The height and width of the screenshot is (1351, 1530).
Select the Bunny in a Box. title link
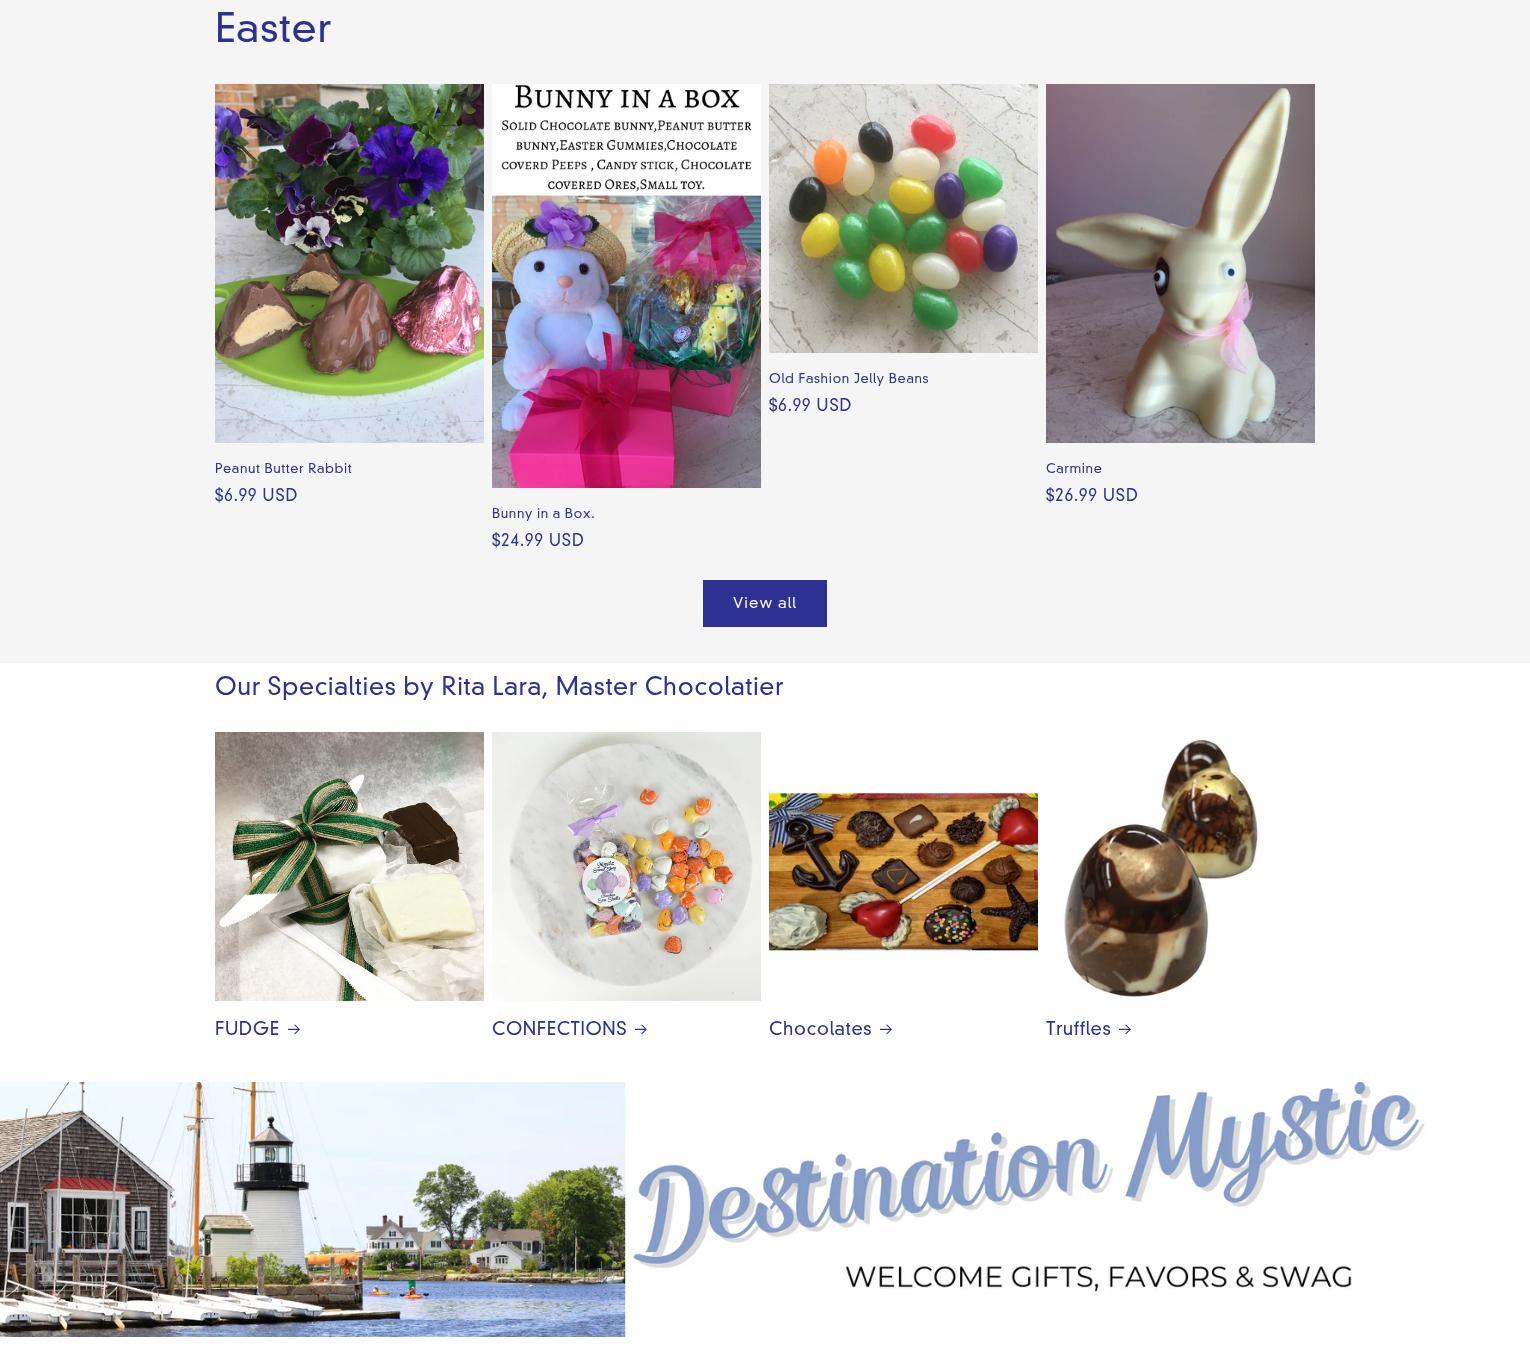point(543,513)
